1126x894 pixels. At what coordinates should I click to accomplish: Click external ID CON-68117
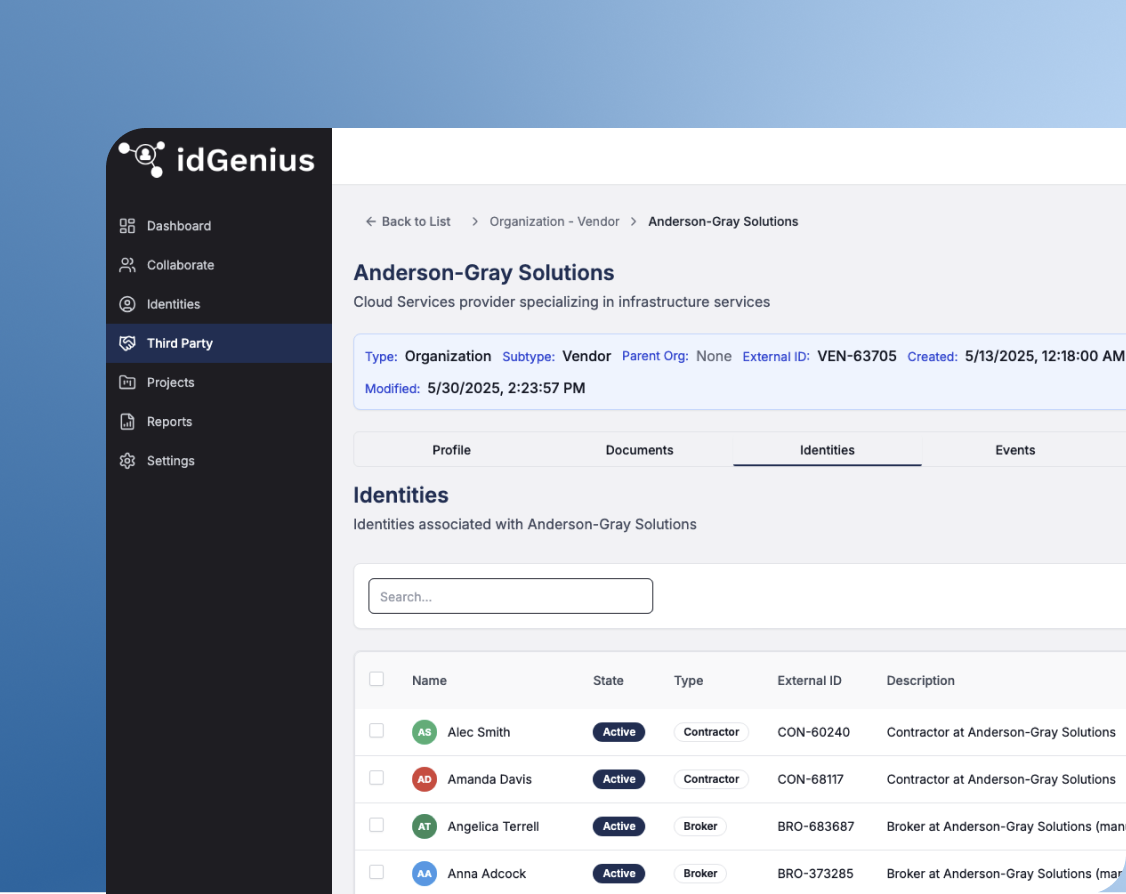pyautogui.click(x=810, y=779)
